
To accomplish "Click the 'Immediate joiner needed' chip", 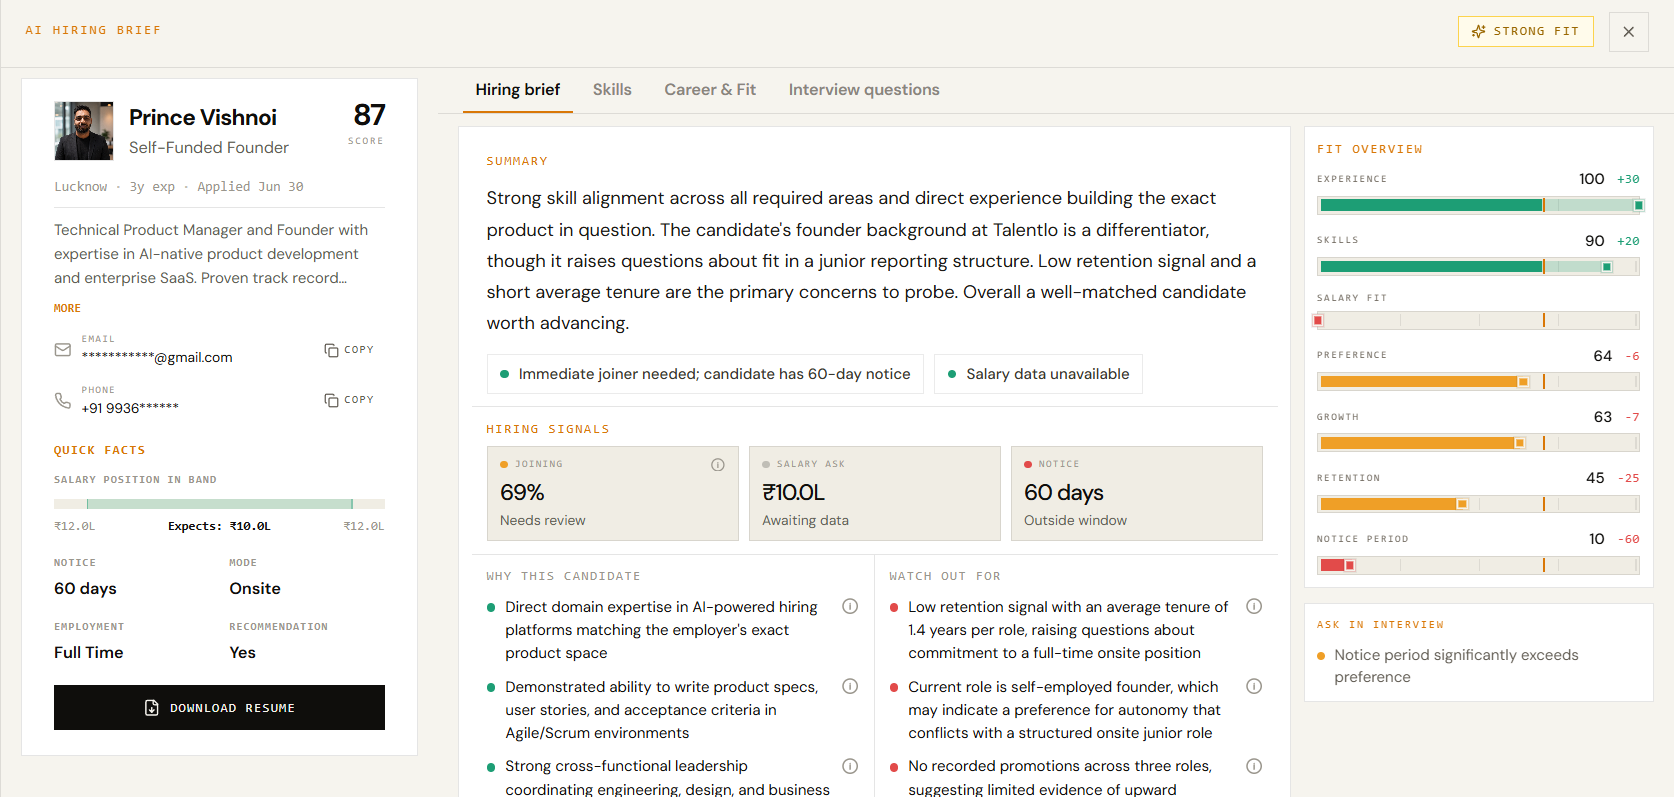I will pyautogui.click(x=705, y=374).
